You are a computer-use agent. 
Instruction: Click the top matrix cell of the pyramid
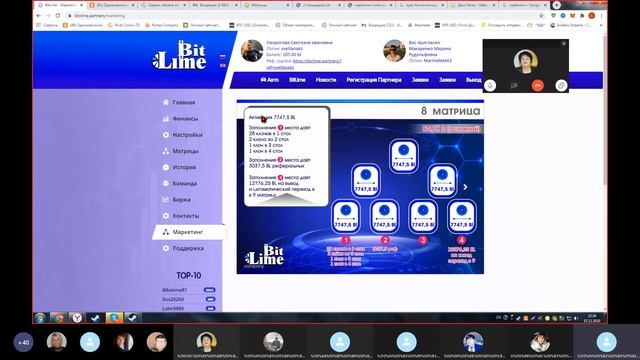403,156
